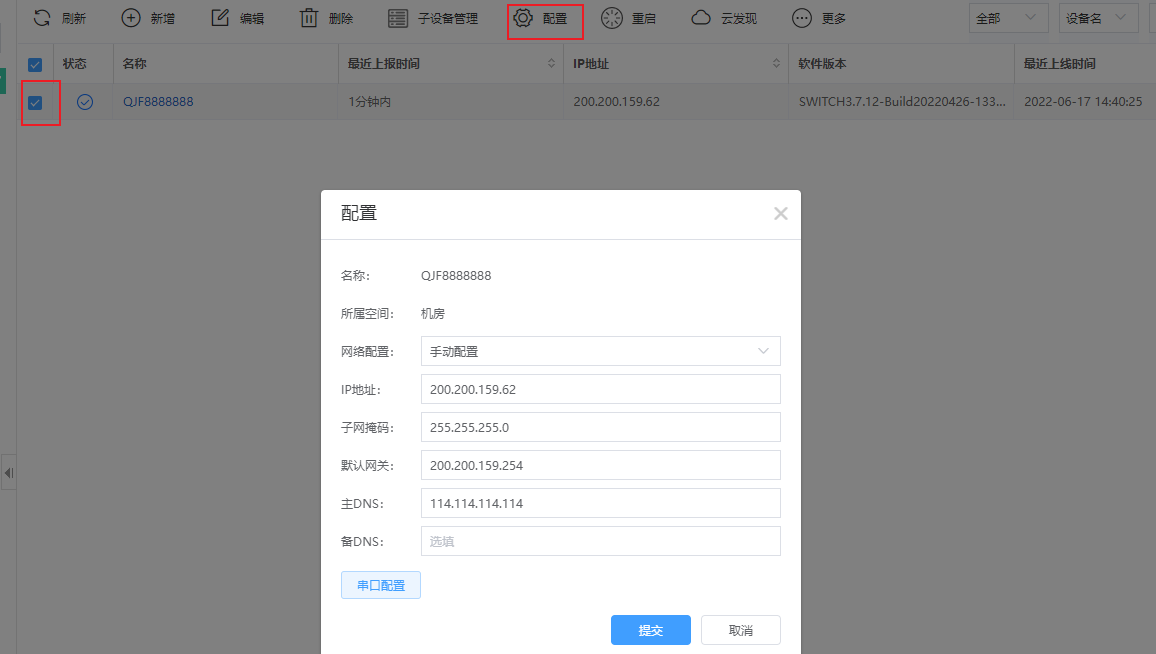
Task: Open 子设备管理 sub-device management
Action: 433,18
